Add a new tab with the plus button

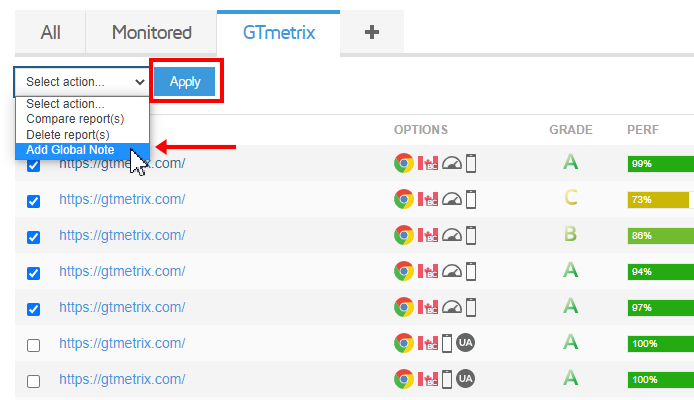tap(372, 32)
